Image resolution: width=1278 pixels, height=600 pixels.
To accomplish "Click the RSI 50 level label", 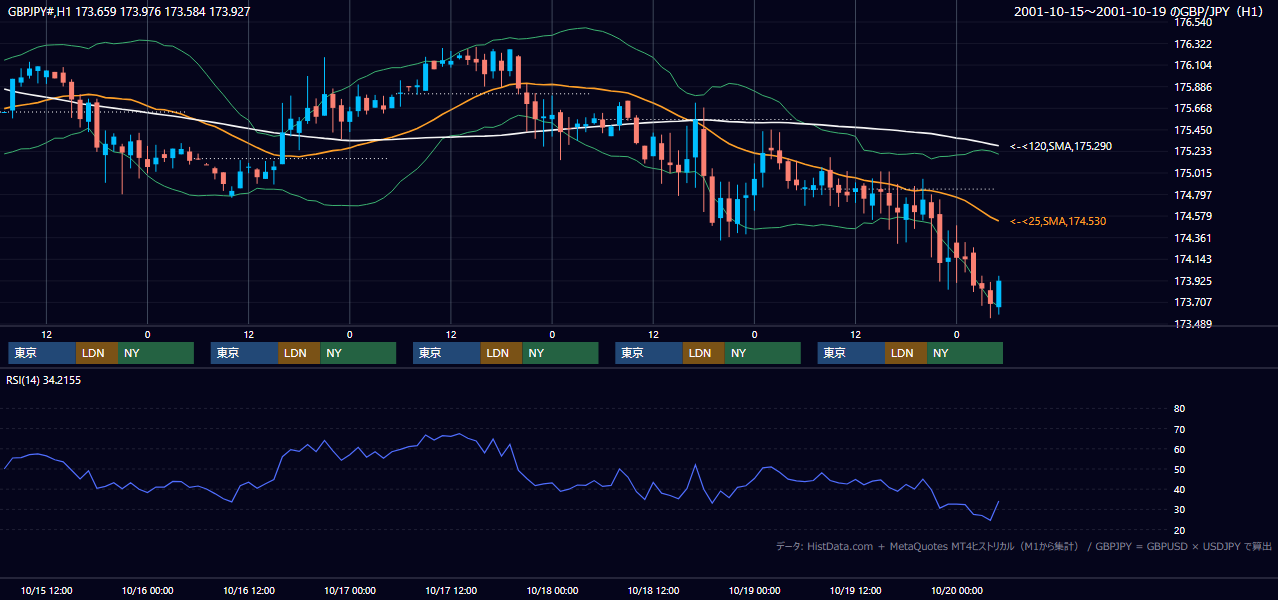I will 1179,469.
